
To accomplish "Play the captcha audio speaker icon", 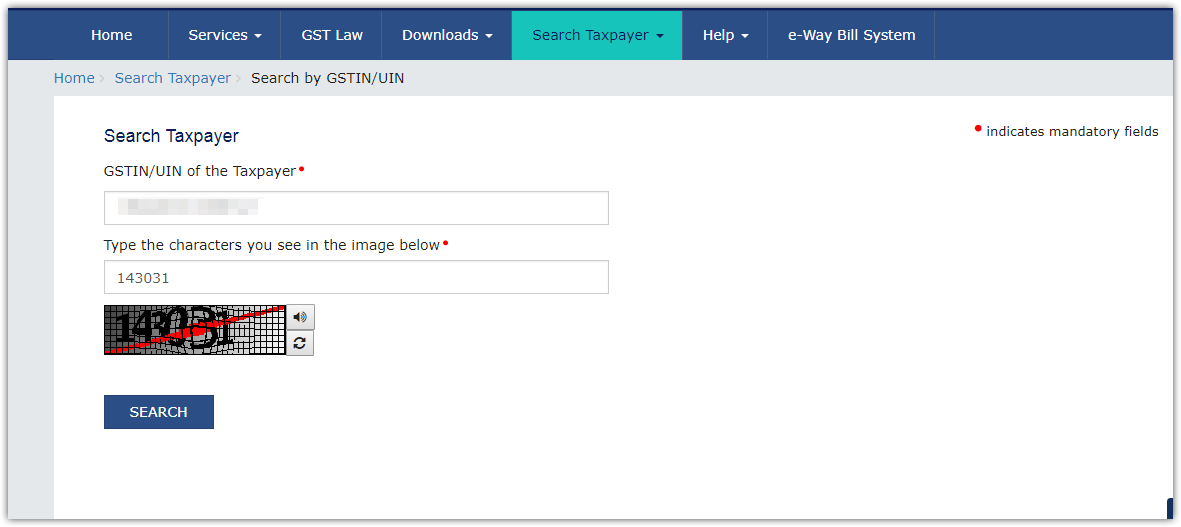I will coord(300,317).
